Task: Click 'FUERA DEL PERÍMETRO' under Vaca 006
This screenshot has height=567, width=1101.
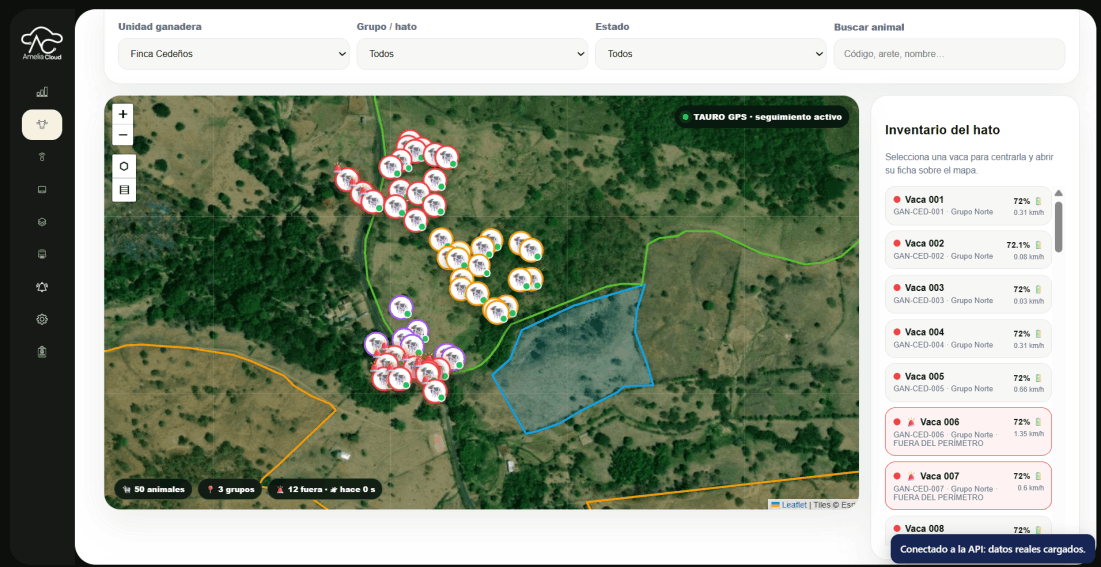Action: 938,443
